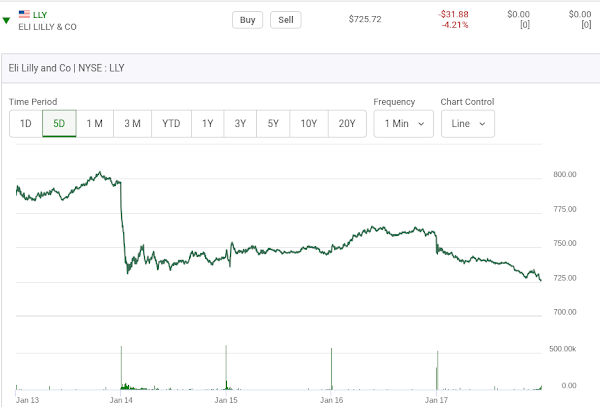Click the Jan 14 opening volume spike bar
Screen dimensions: 600x407
(121, 368)
